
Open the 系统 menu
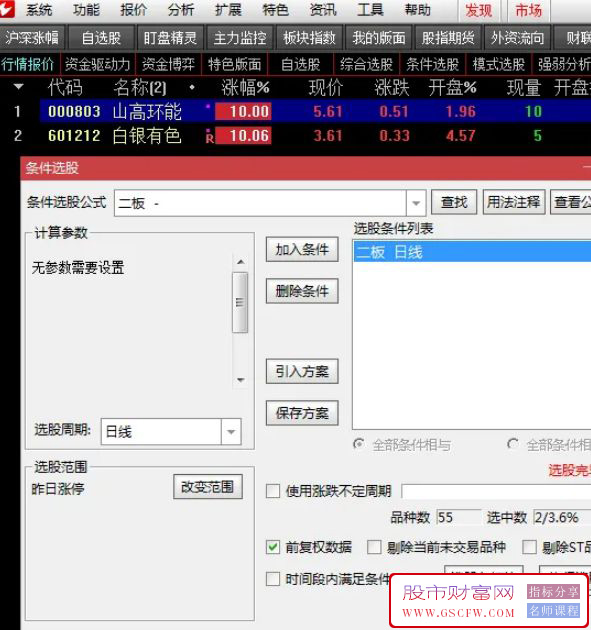click(x=39, y=10)
